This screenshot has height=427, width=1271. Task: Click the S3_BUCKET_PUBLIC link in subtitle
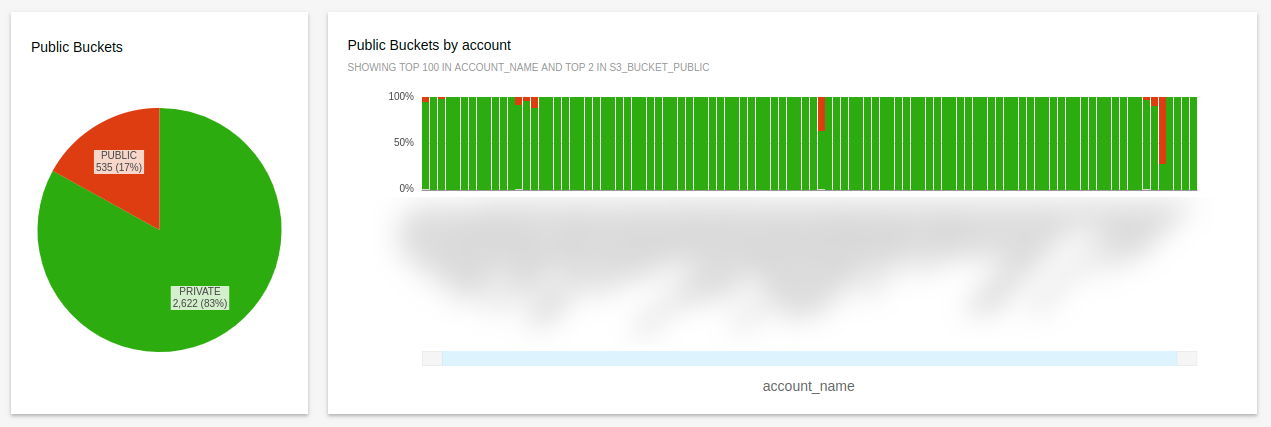(x=664, y=67)
